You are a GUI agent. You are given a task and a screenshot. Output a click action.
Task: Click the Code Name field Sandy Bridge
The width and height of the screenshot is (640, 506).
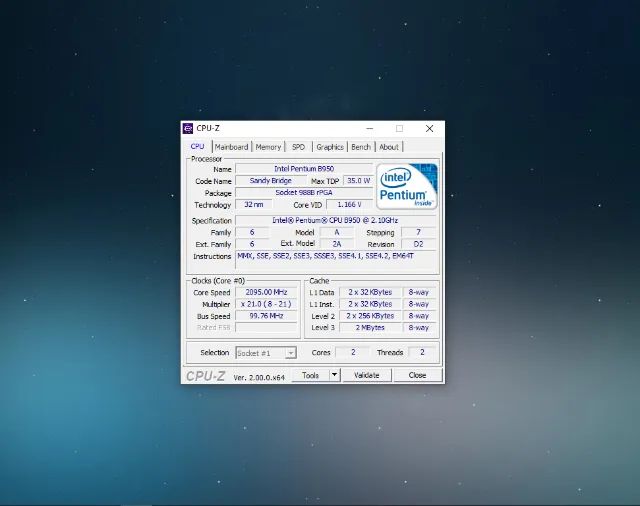coord(271,180)
